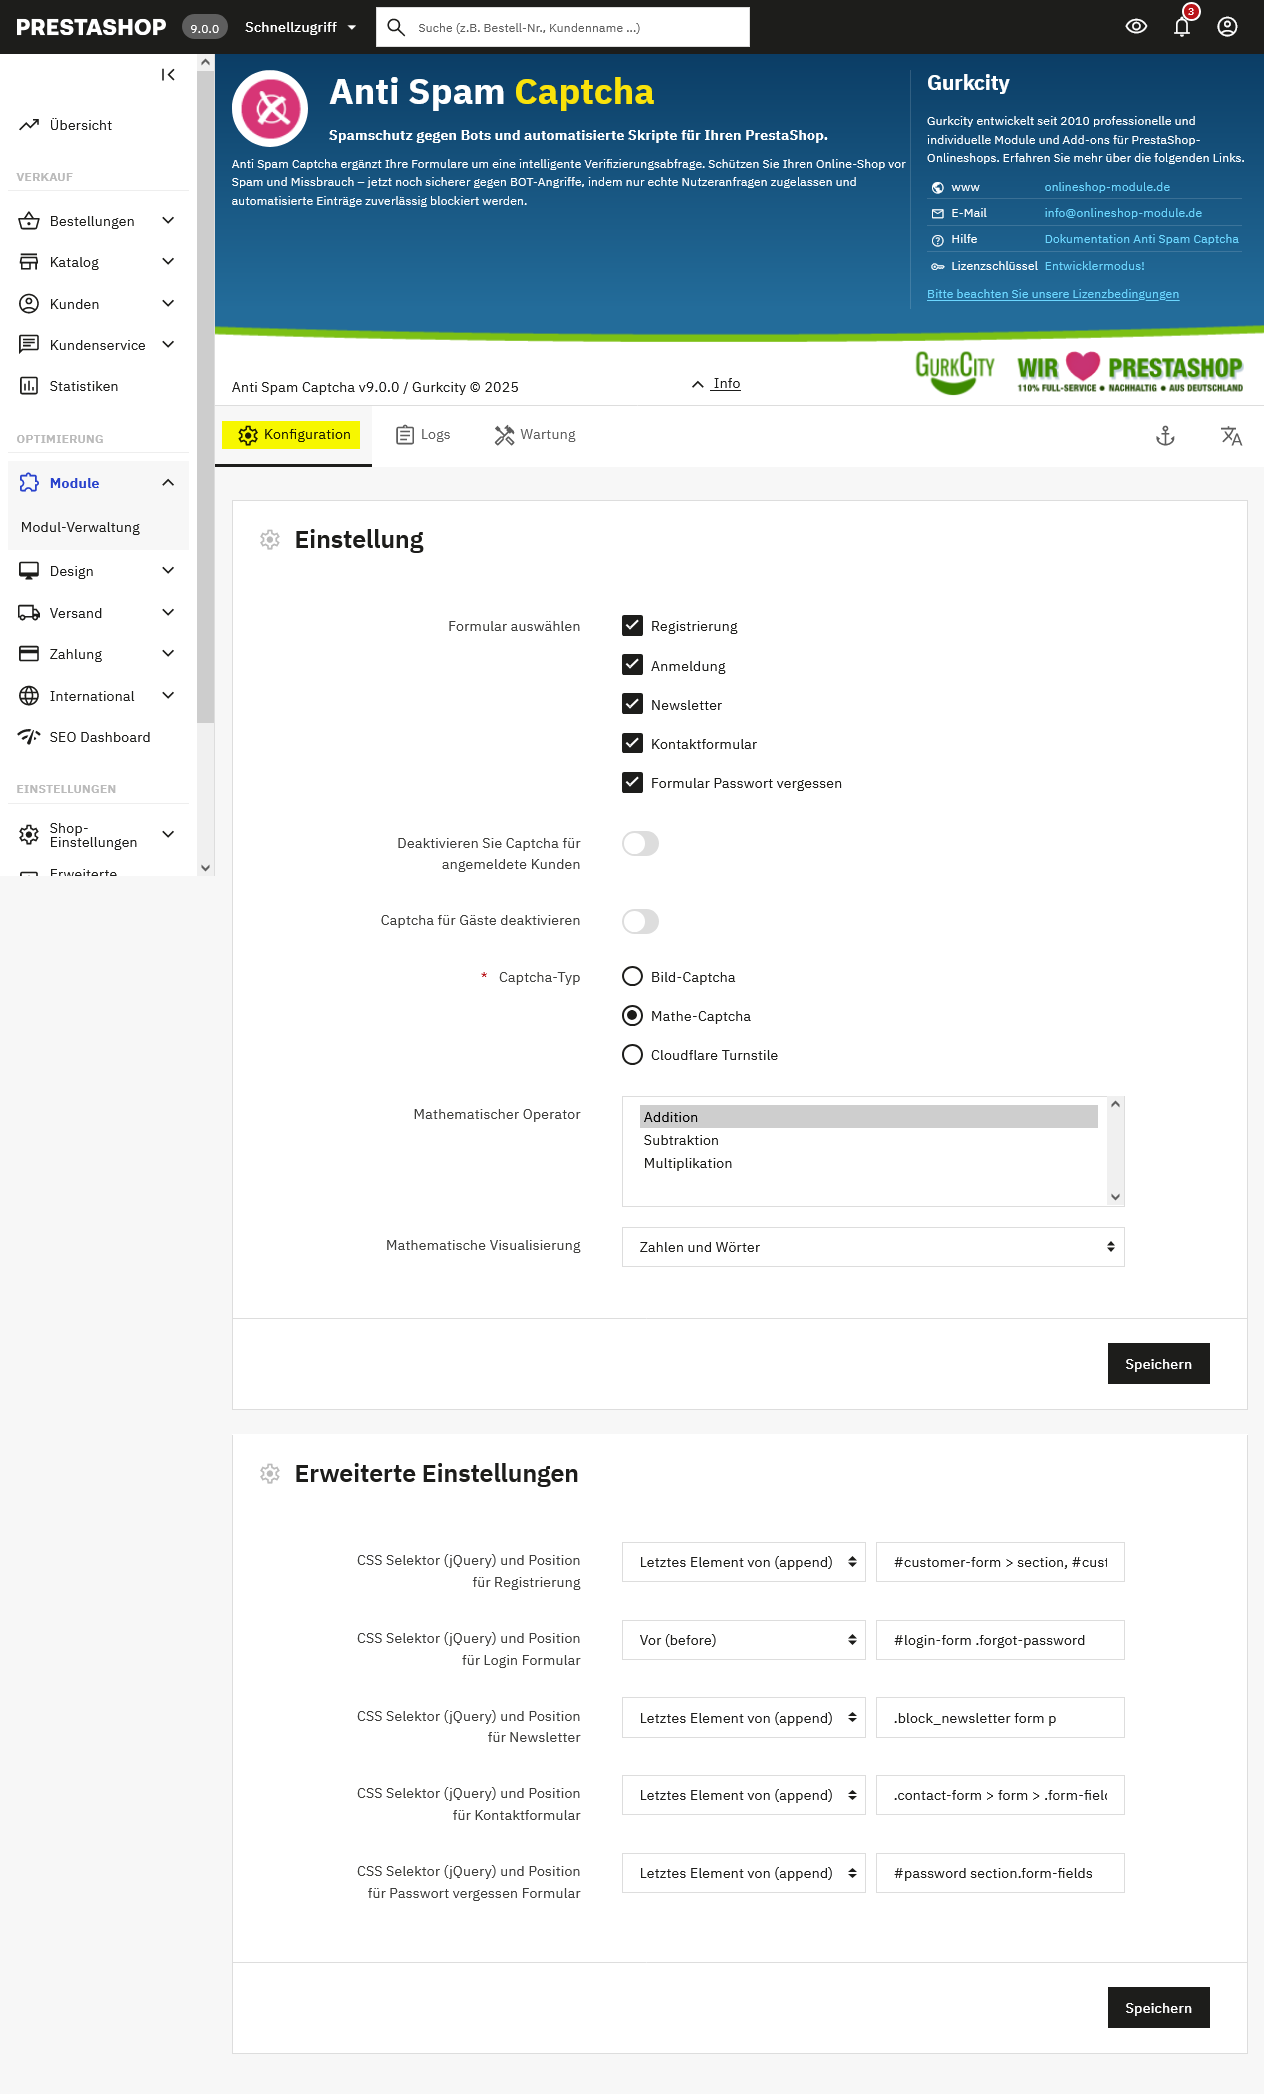Click the top search input field
The image size is (1265, 2094).
pyautogui.click(x=575, y=28)
